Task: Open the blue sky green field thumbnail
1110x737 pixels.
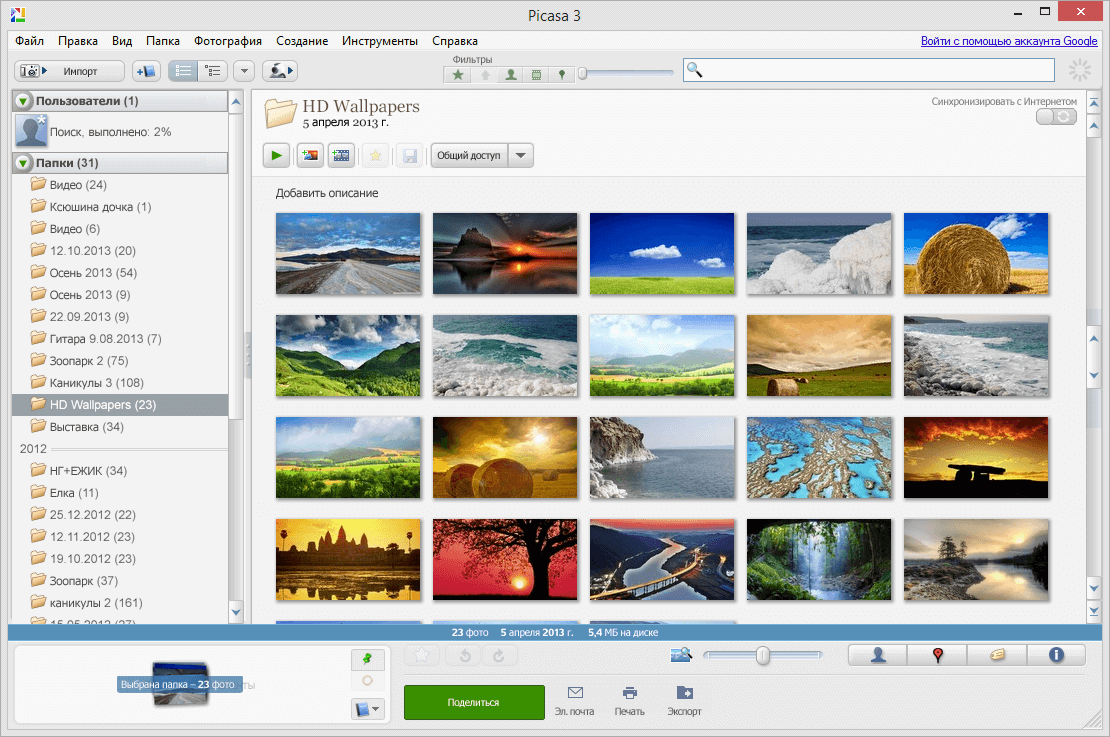Action: (662, 253)
